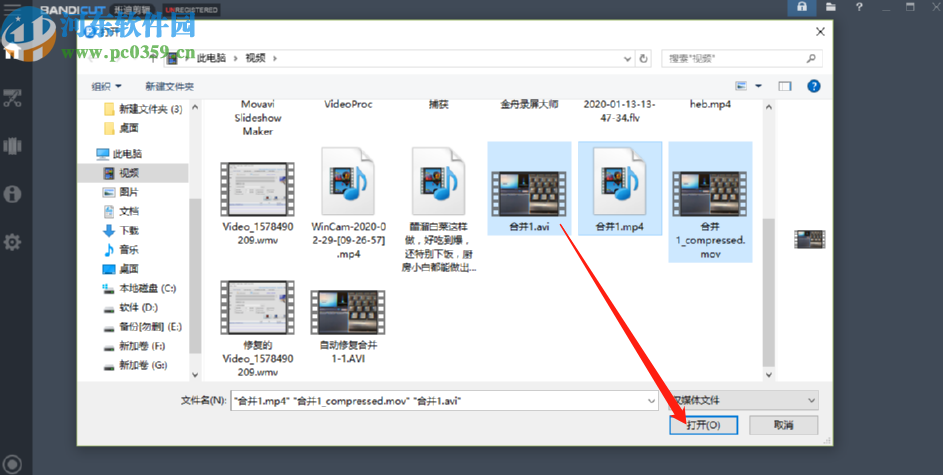Click the navigation pane scroll-down arrow

coord(195,374)
